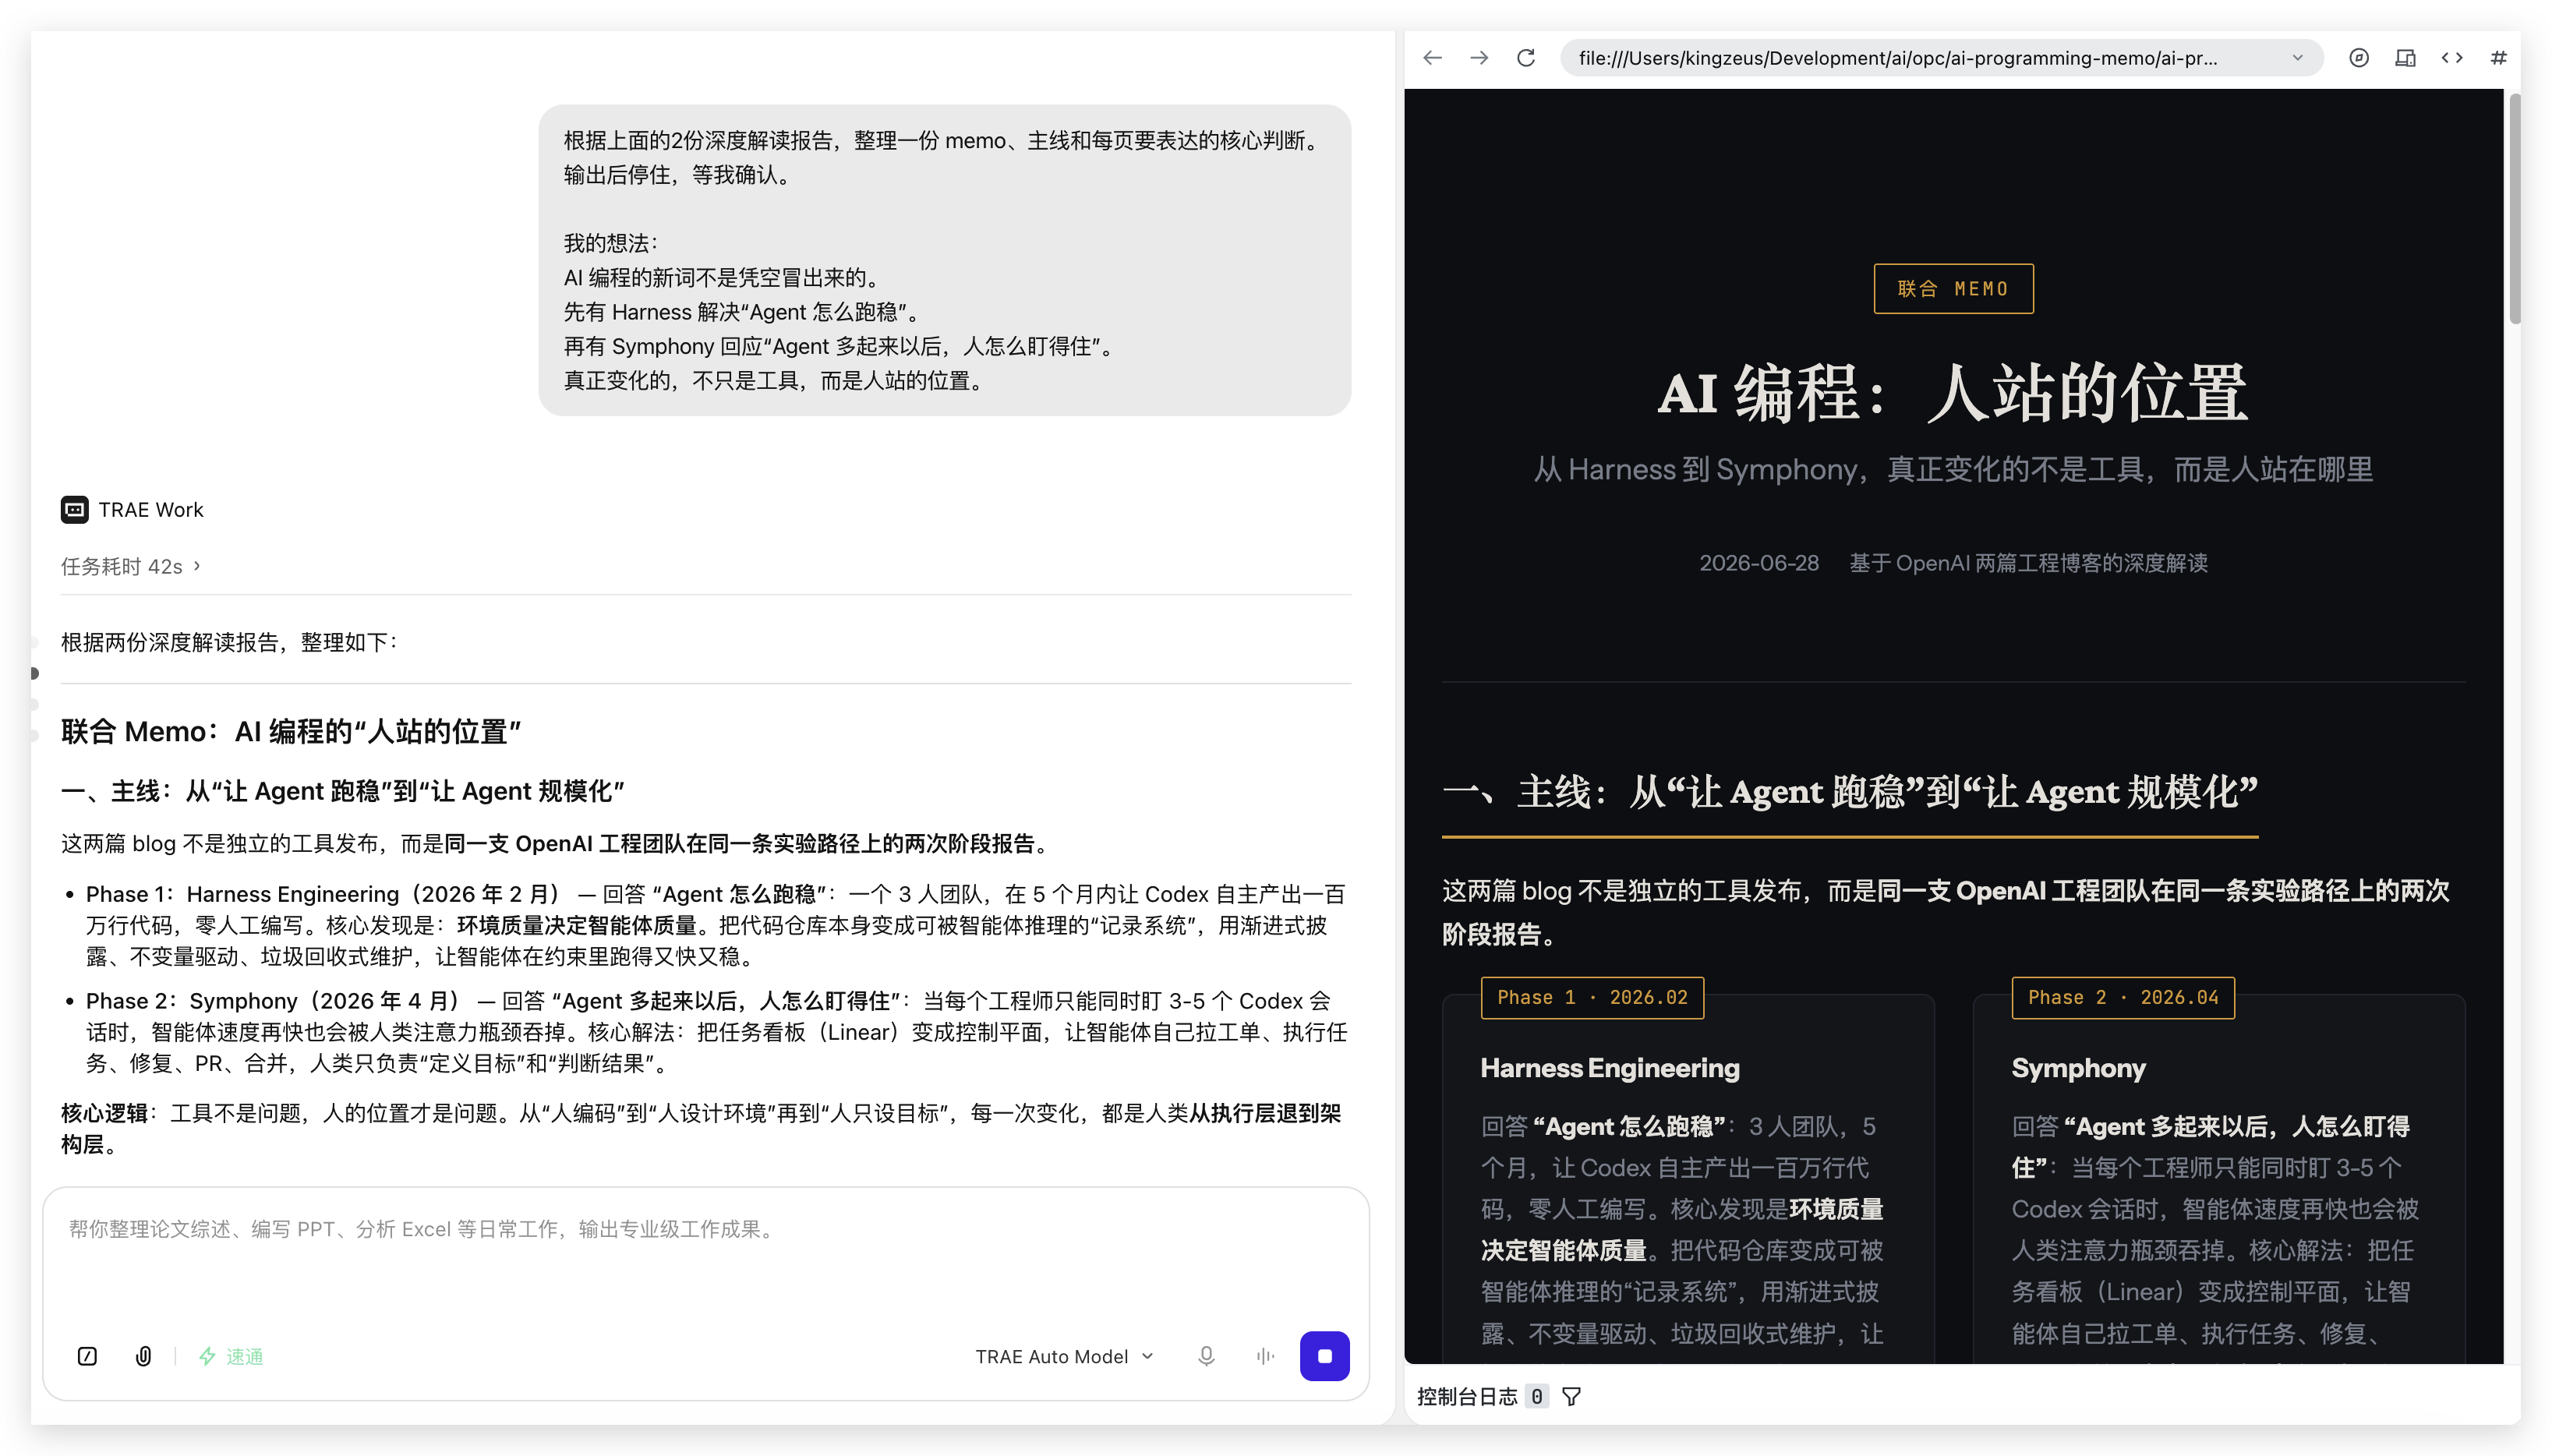Click the TRAE Work logo icon

75,510
